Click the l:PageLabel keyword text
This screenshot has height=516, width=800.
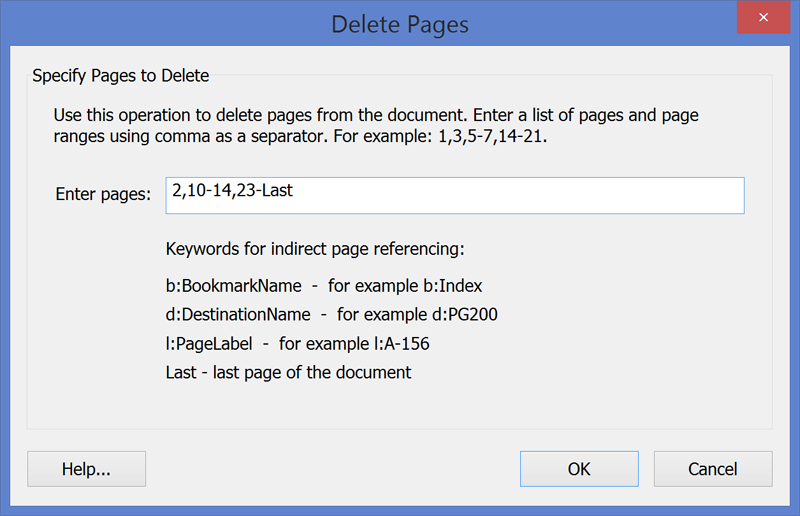(x=209, y=343)
